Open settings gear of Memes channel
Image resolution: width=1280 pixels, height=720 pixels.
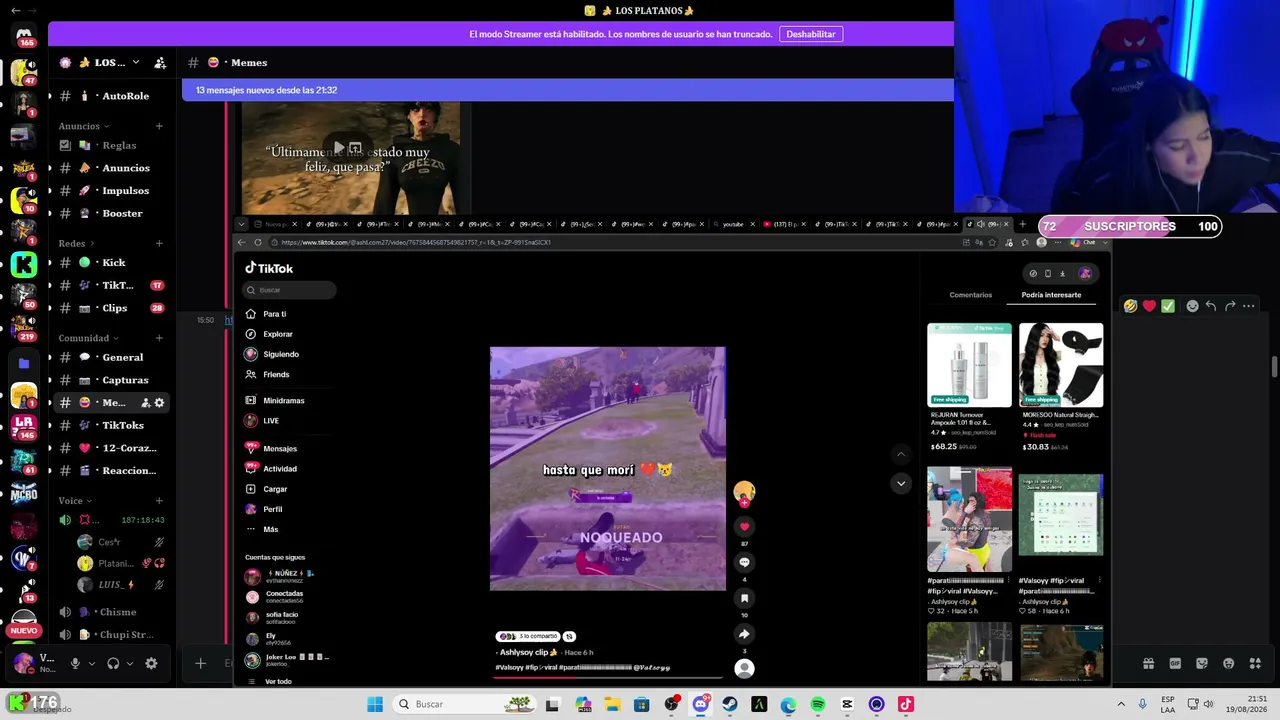[159, 402]
